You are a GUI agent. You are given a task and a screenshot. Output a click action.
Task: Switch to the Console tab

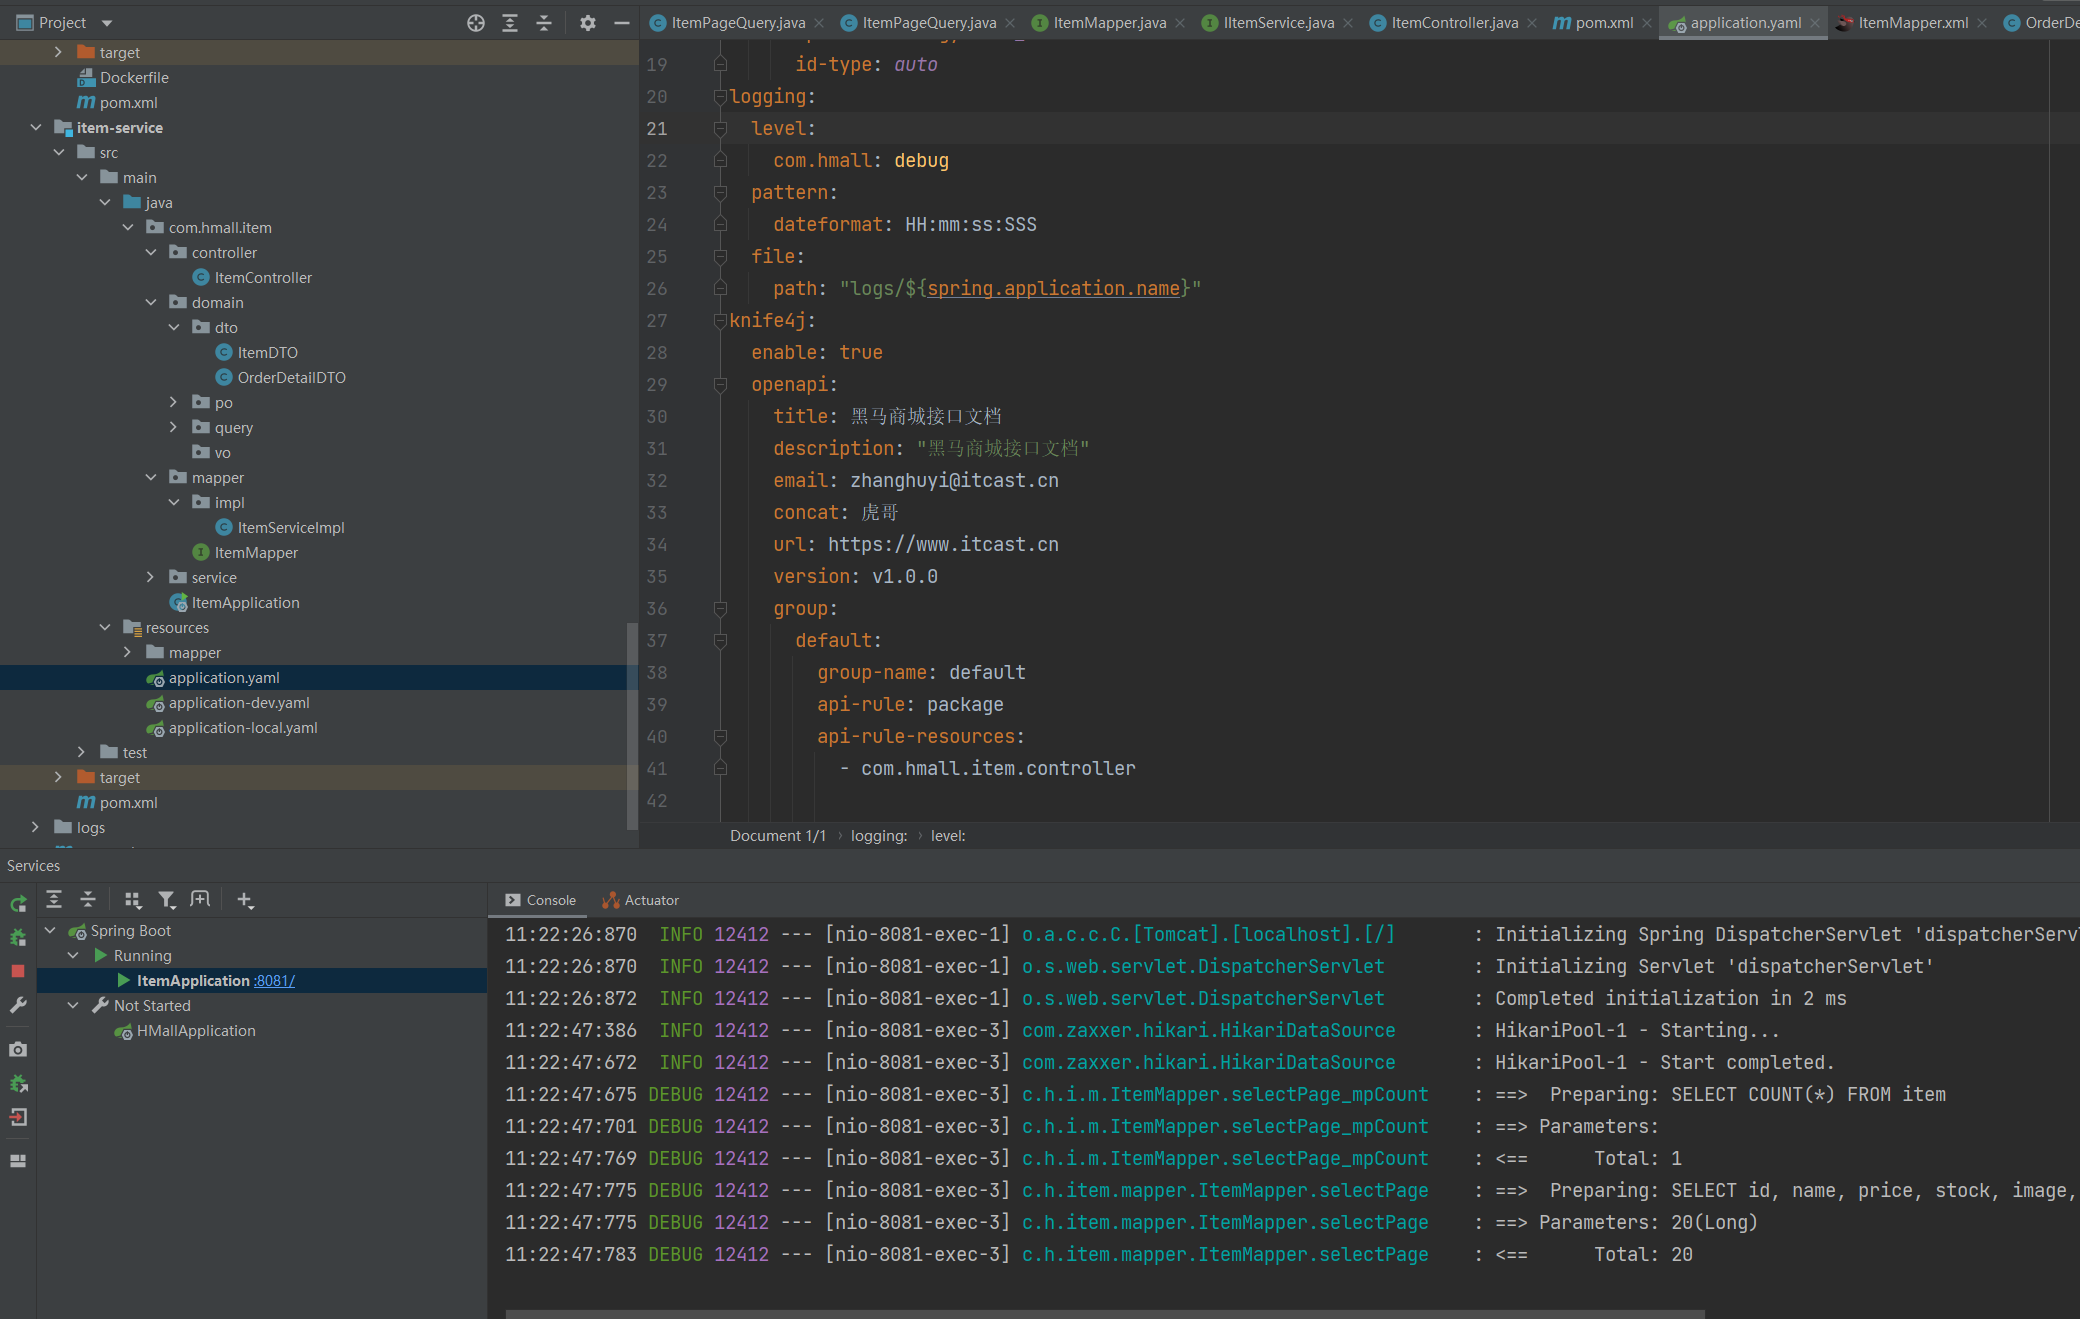click(541, 900)
